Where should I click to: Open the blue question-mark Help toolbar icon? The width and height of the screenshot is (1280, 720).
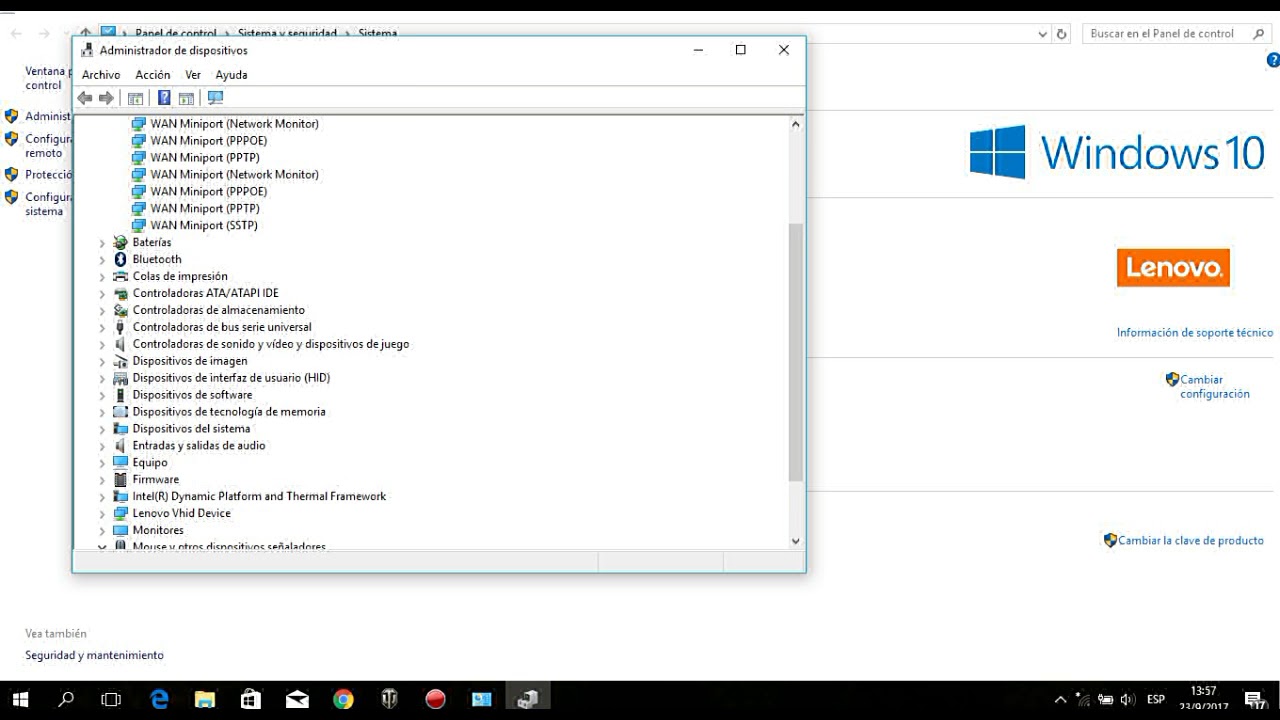point(164,98)
